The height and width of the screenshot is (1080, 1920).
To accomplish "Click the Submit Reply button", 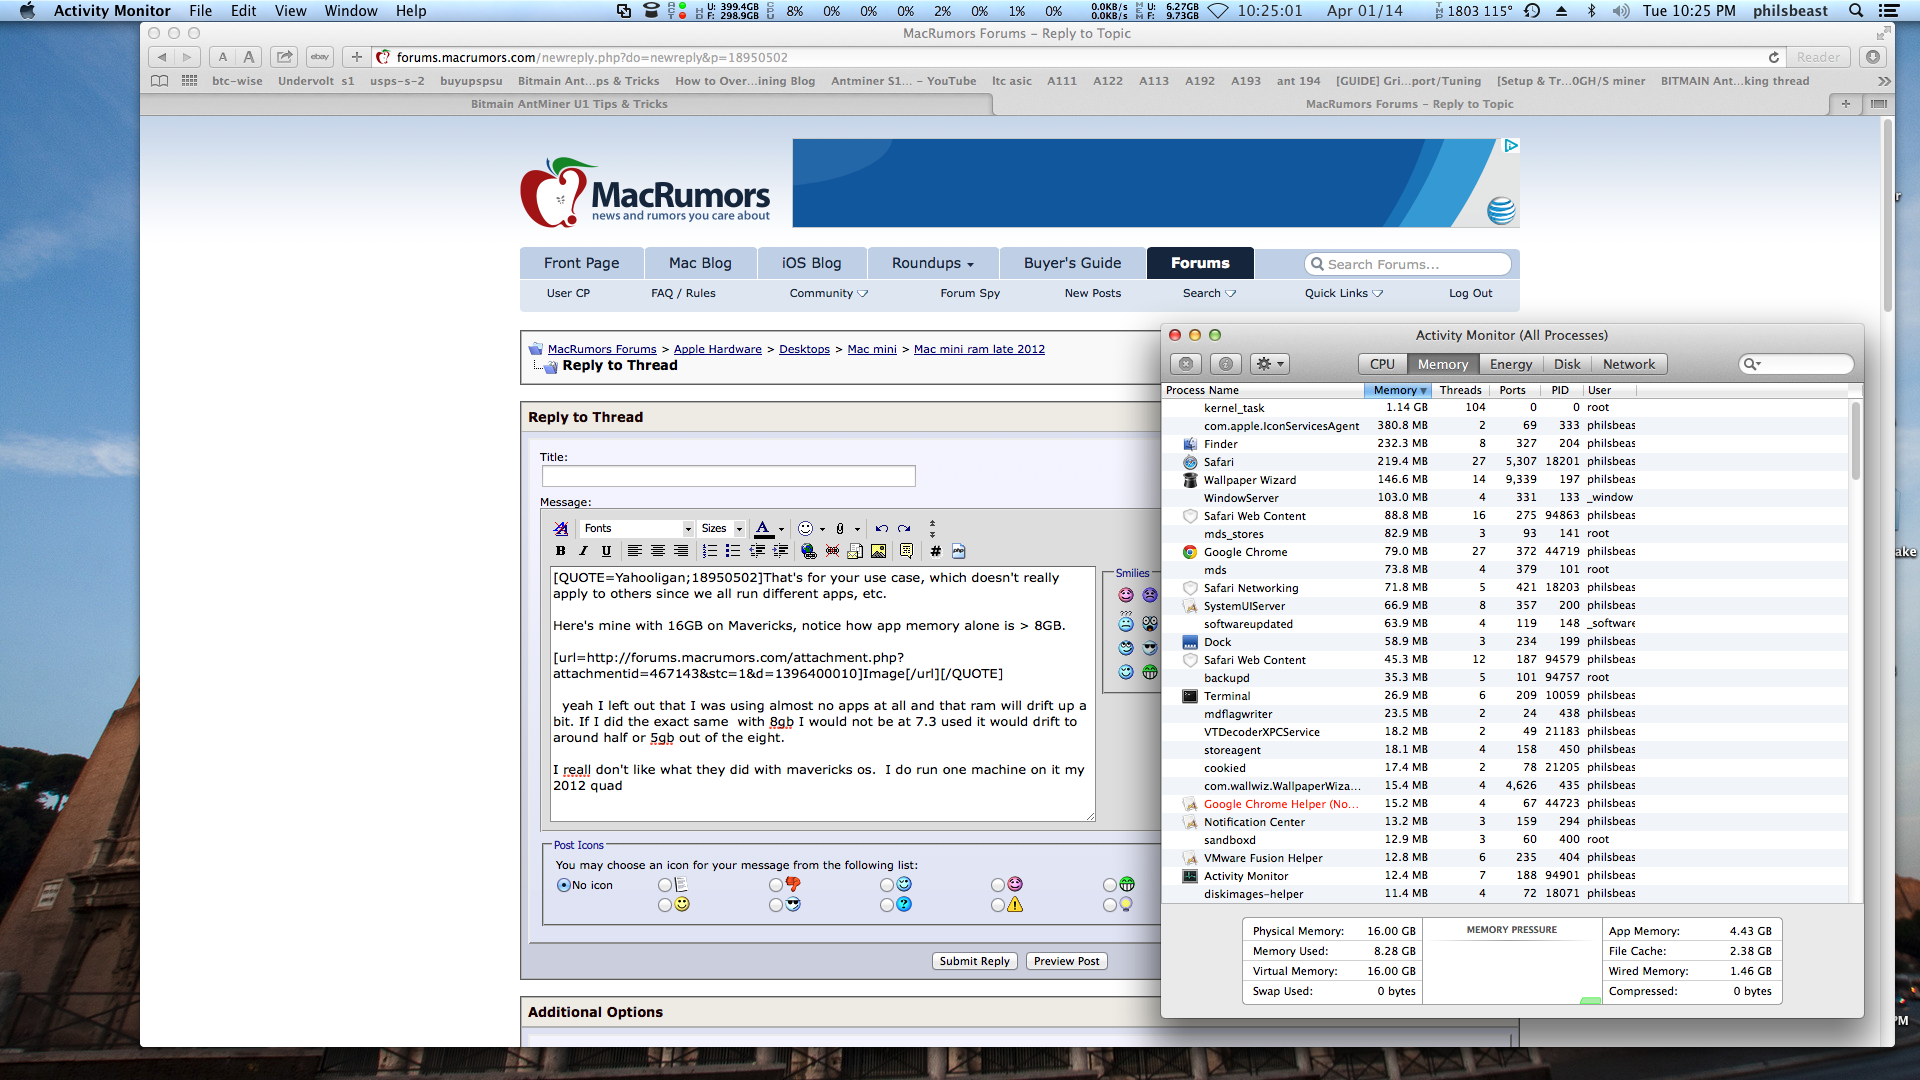I will click(975, 961).
